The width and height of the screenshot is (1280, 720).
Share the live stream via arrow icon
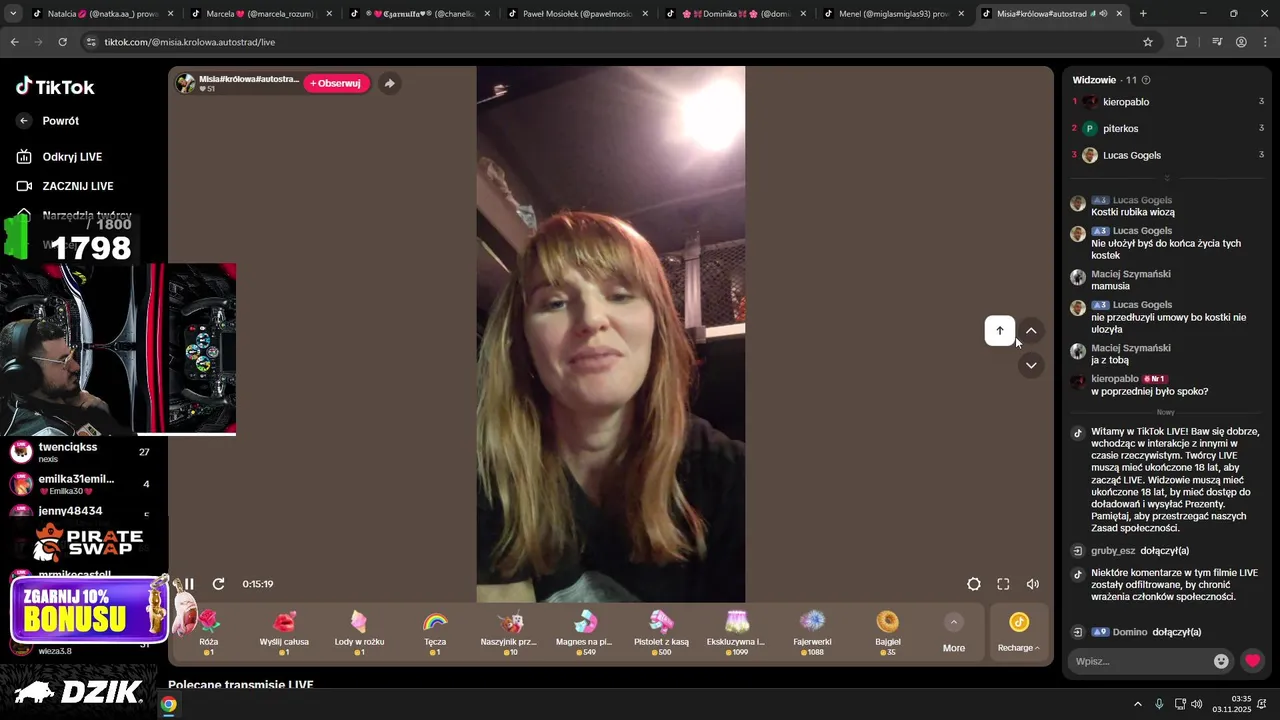coord(390,83)
